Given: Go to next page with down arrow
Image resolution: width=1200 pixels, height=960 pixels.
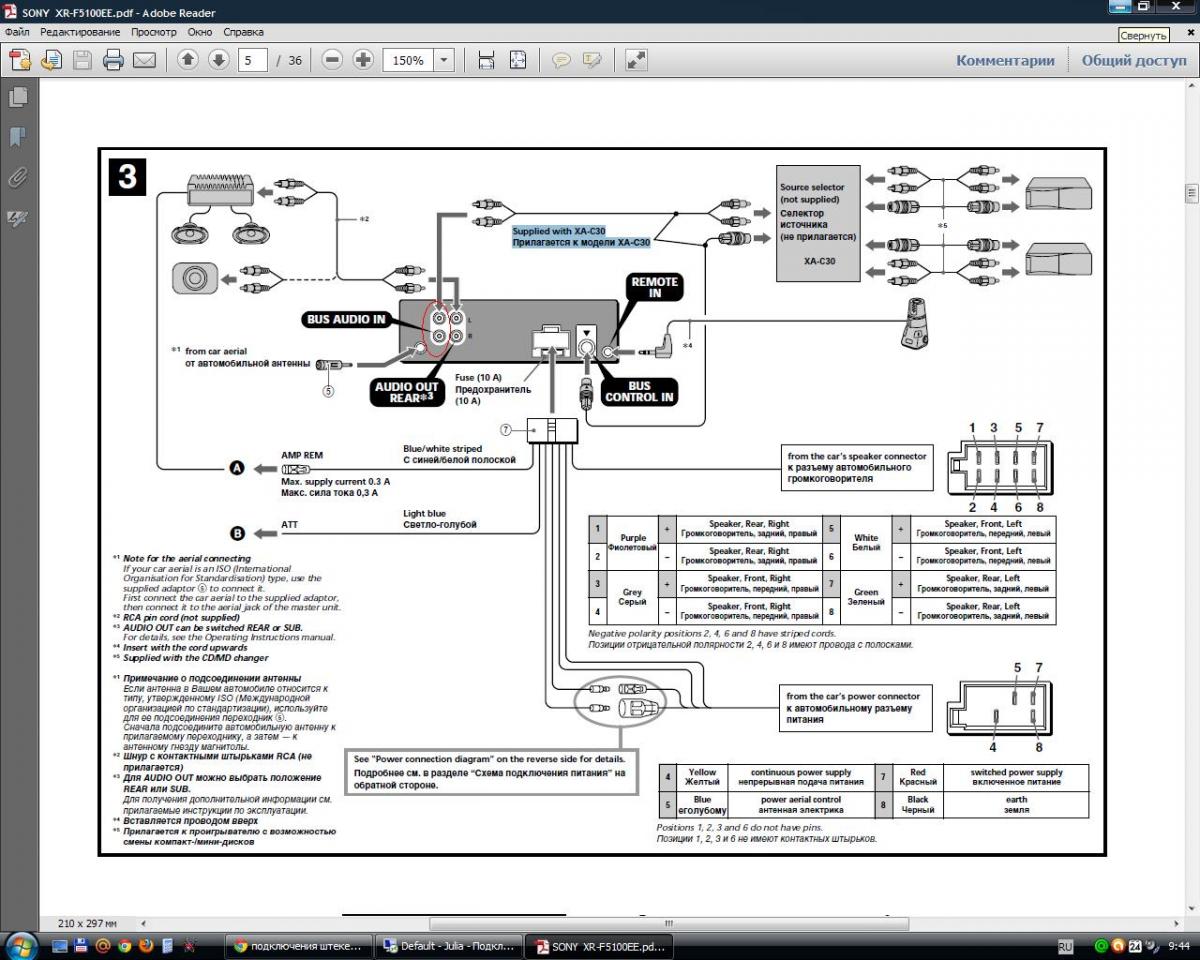Looking at the screenshot, I should (219, 60).
